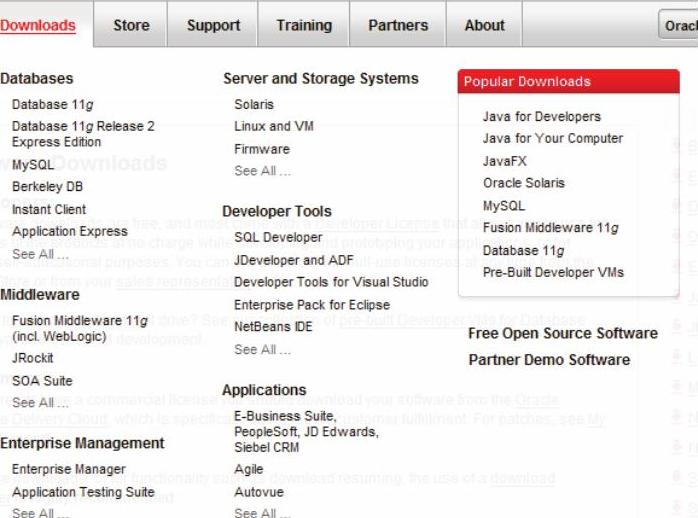Open NetBeans IDE link
The width and height of the screenshot is (698, 518).
coord(273,327)
